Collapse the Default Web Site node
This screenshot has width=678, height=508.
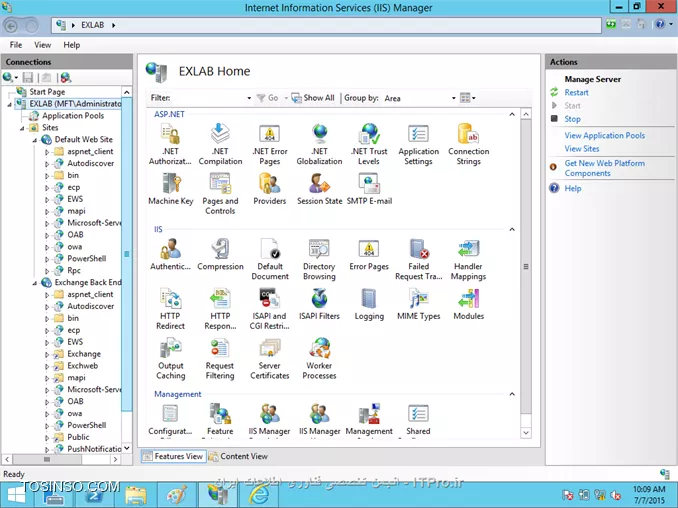click(x=35, y=140)
